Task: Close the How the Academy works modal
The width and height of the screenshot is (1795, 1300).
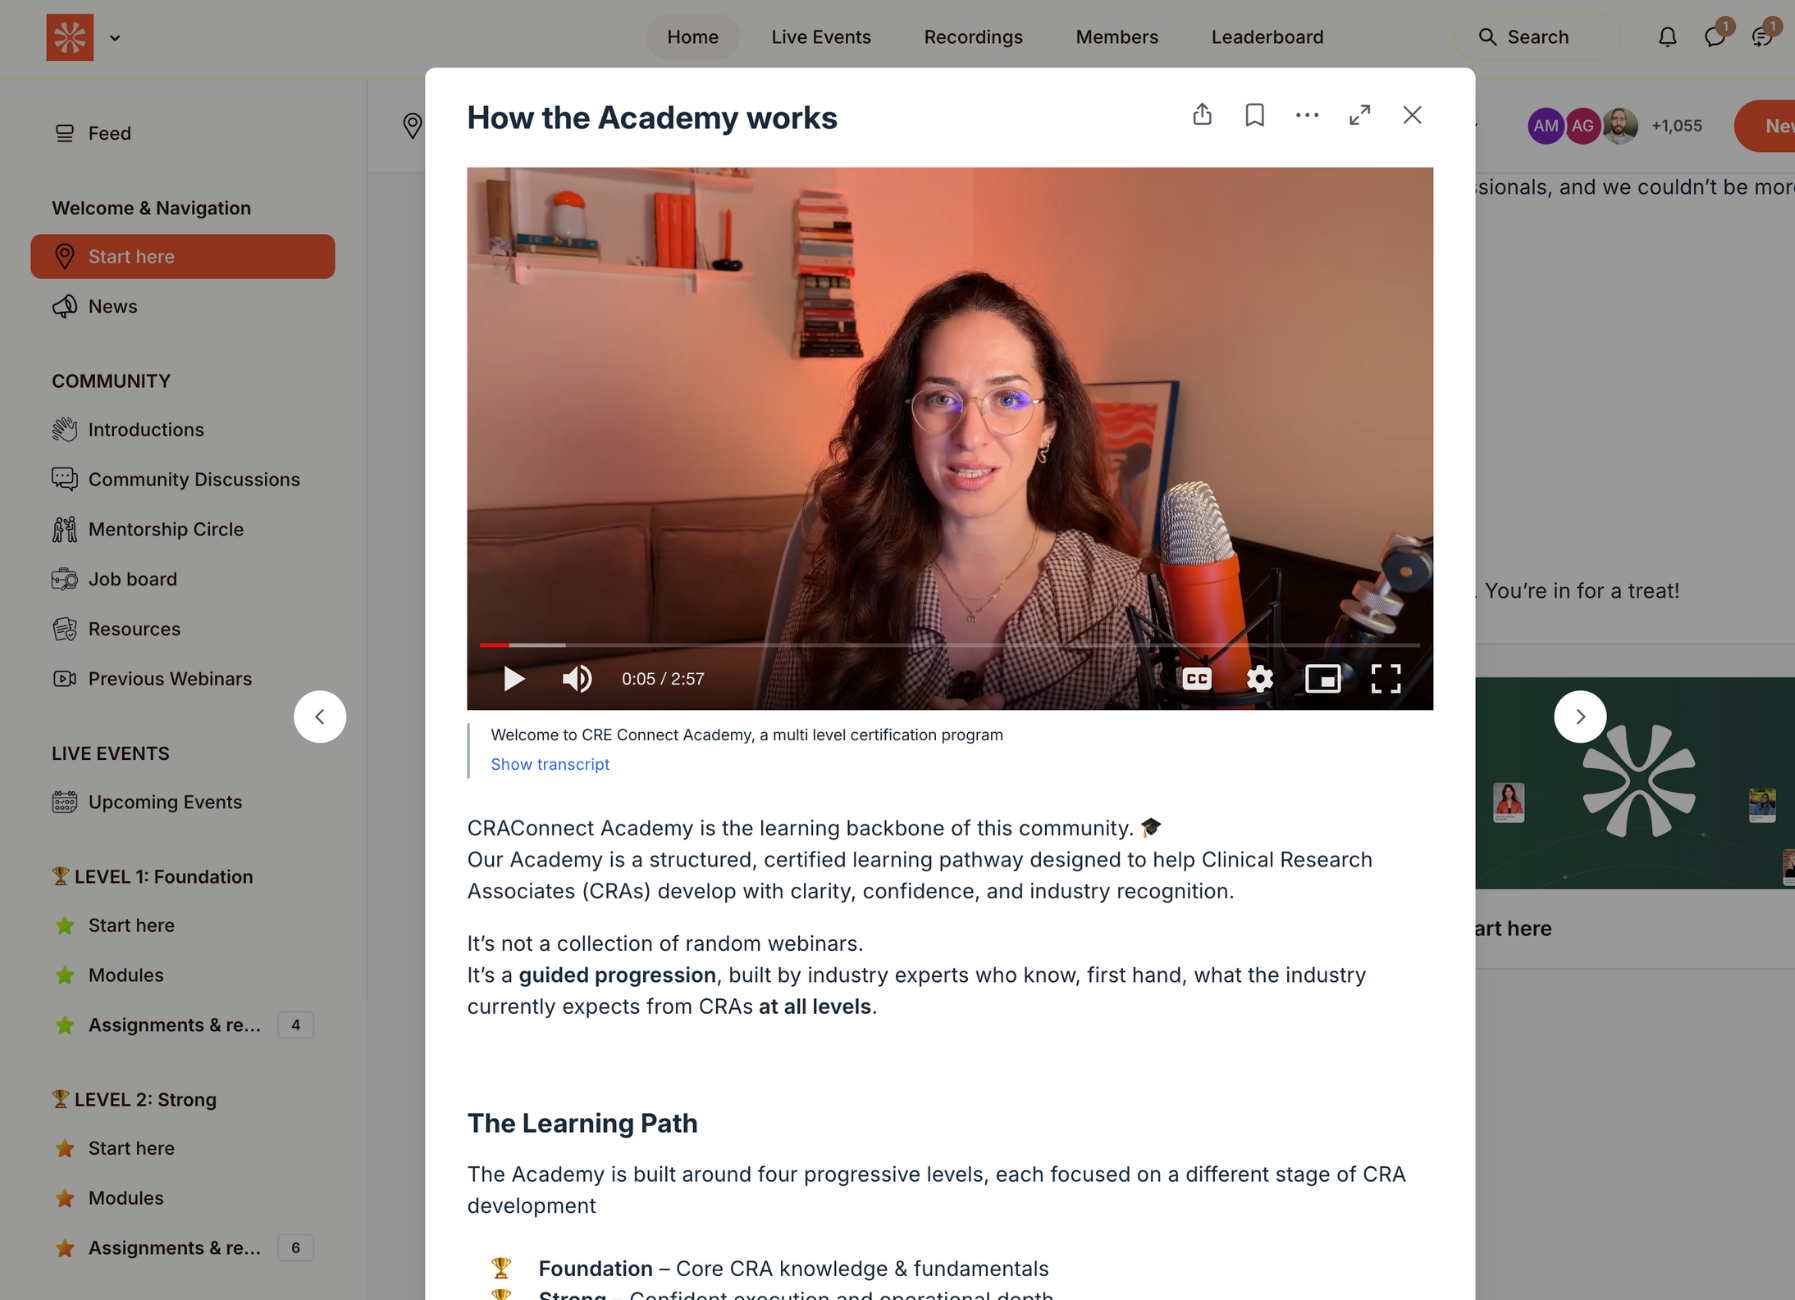Action: pyautogui.click(x=1412, y=115)
